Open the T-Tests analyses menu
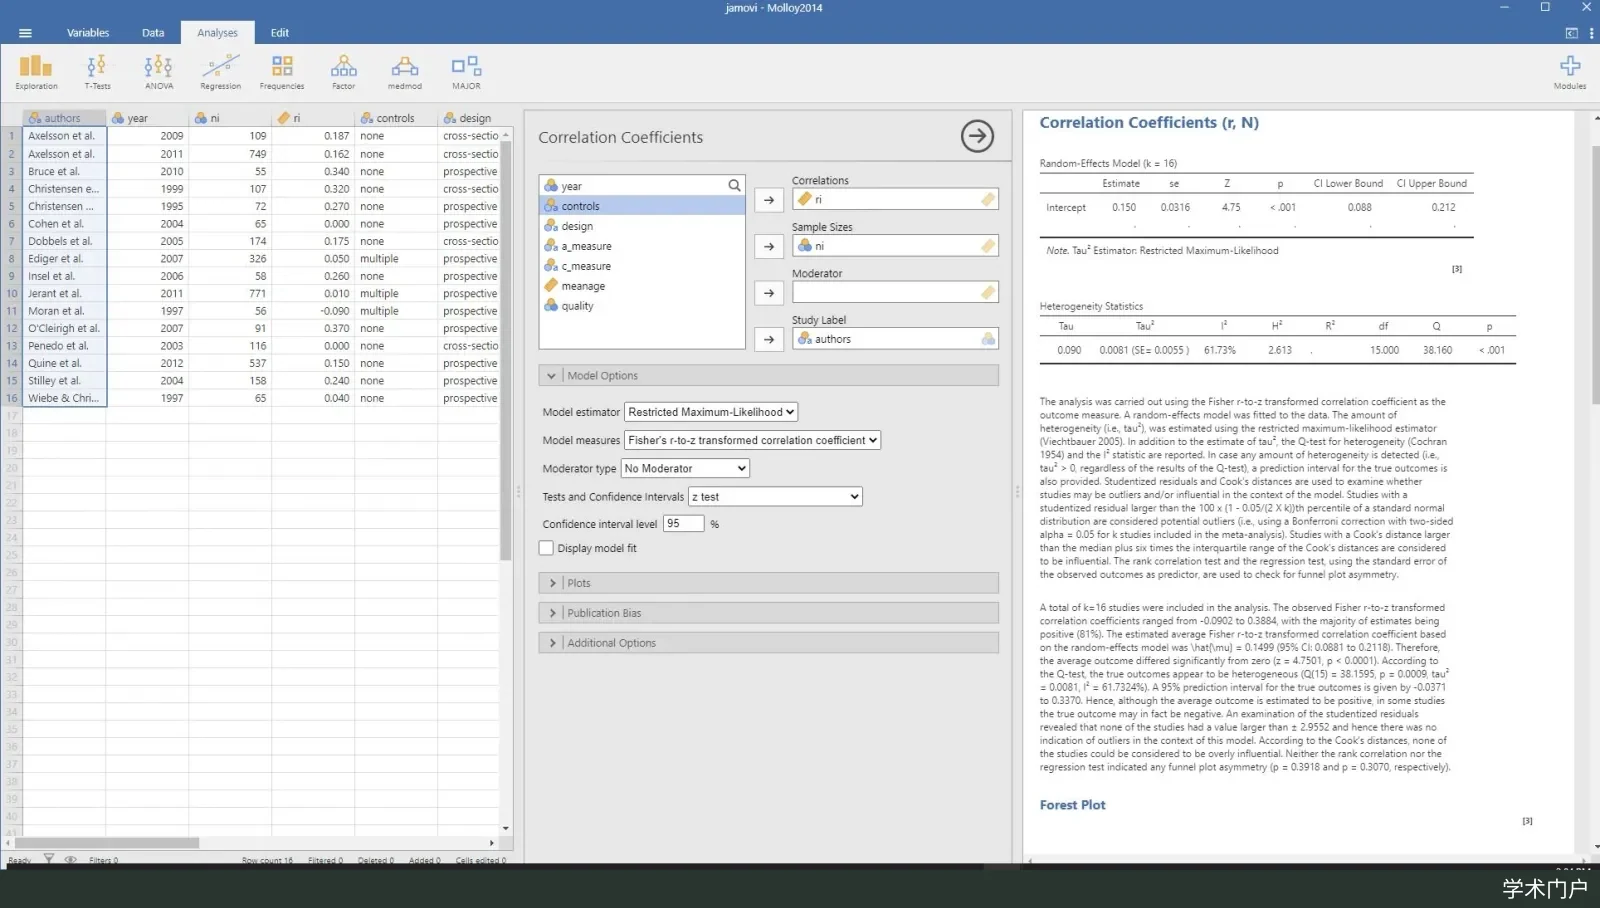Screen dimensions: 1600x908 point(97,72)
